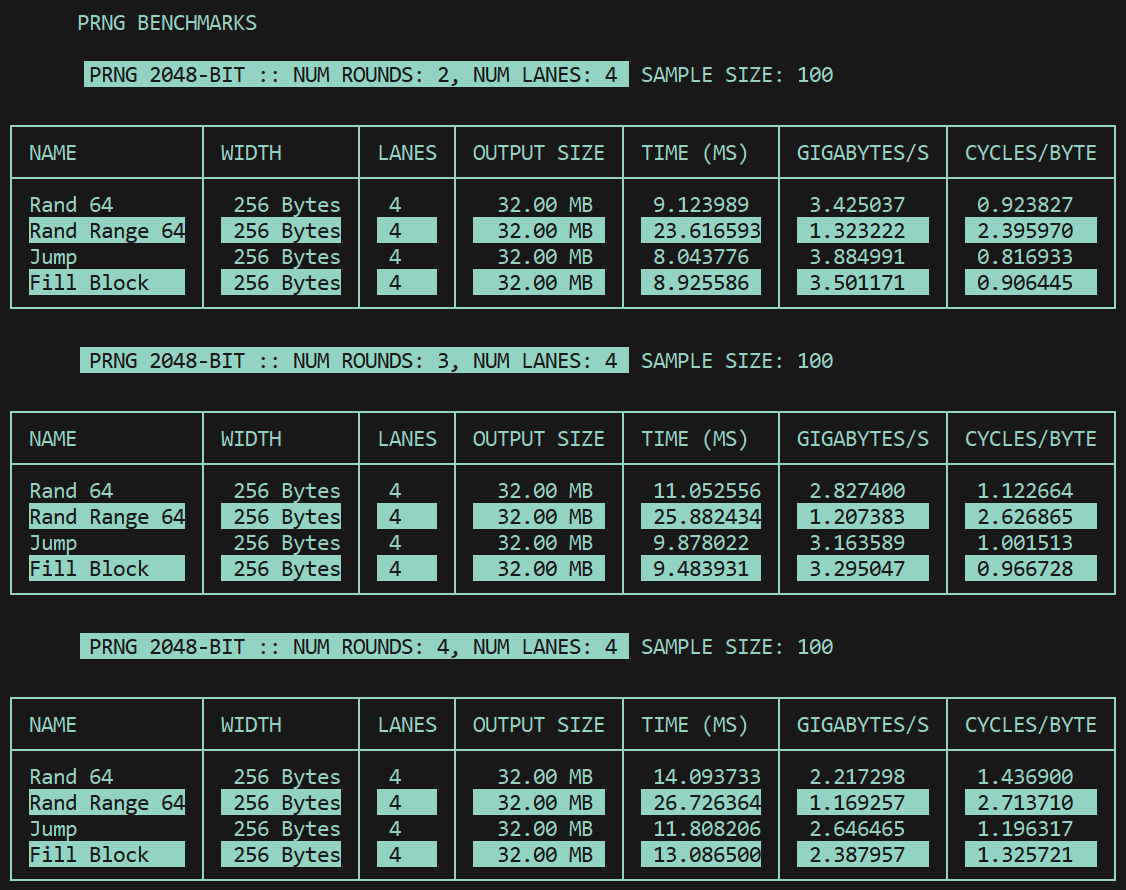Image resolution: width=1126 pixels, height=890 pixels.
Task: Click the CYCLES/BYTE header in the rounds 4 table
Action: coord(1030,725)
